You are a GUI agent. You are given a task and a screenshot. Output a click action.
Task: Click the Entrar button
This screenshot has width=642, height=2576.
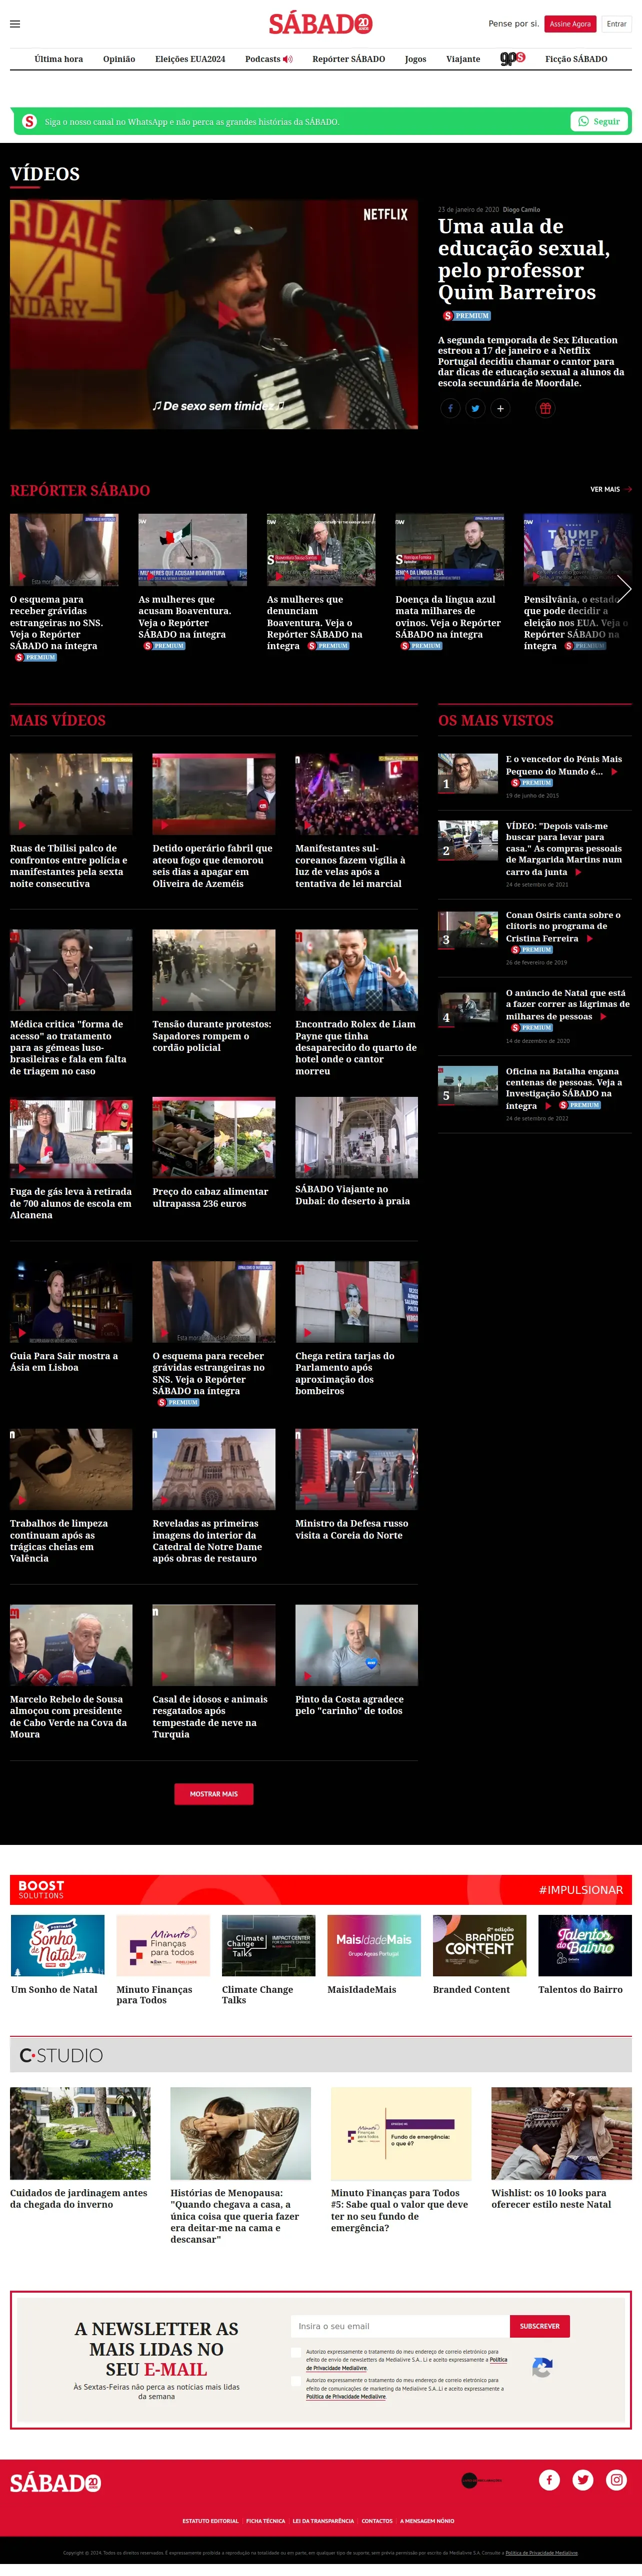pos(617,23)
